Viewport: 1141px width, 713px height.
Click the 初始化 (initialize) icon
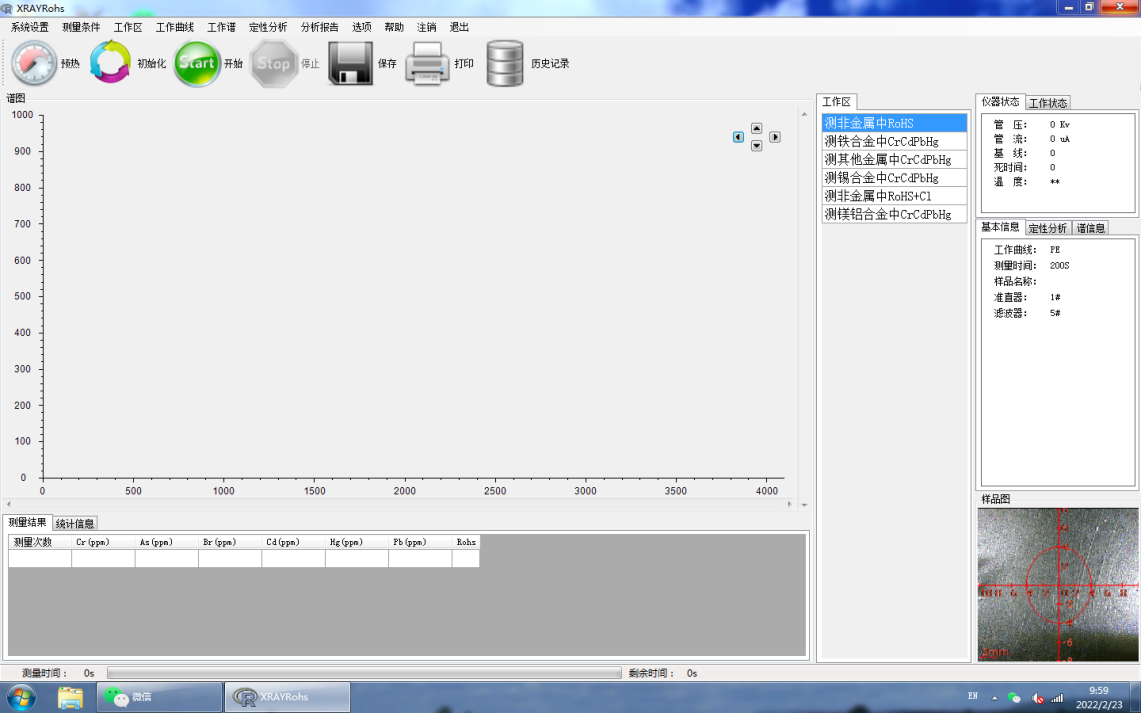[111, 62]
